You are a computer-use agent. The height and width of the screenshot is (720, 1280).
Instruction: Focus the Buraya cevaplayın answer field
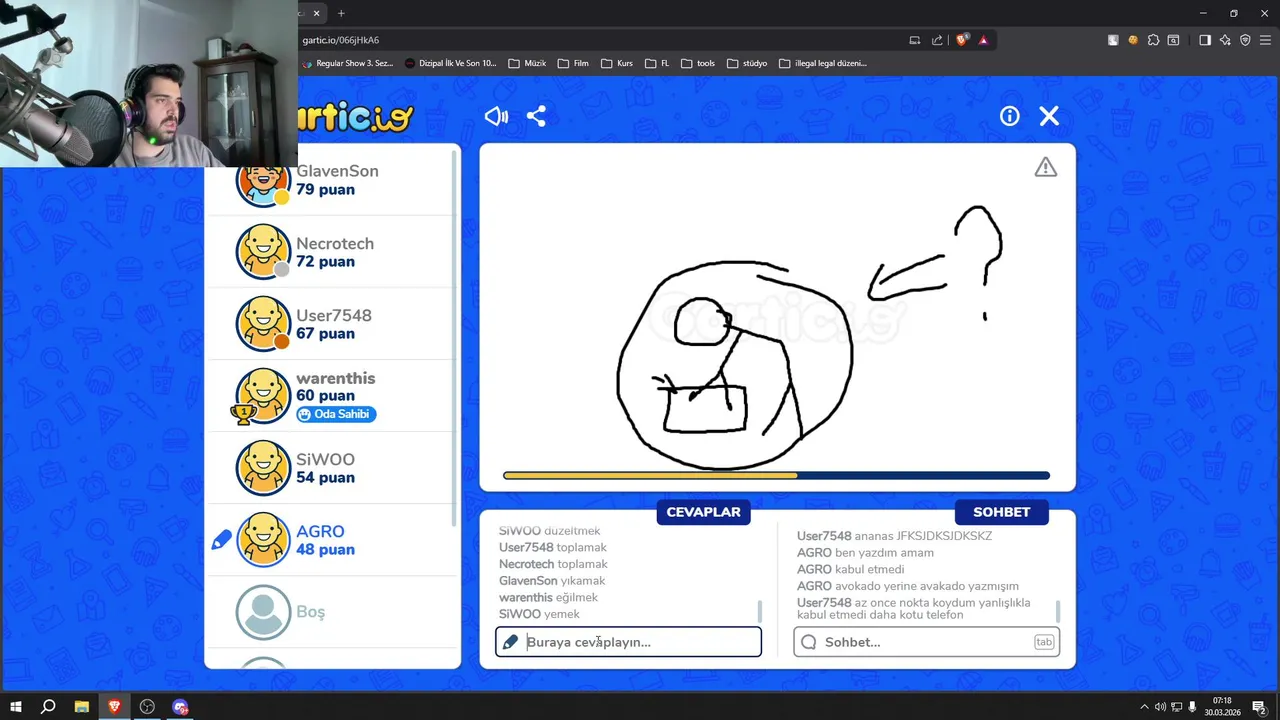click(628, 642)
